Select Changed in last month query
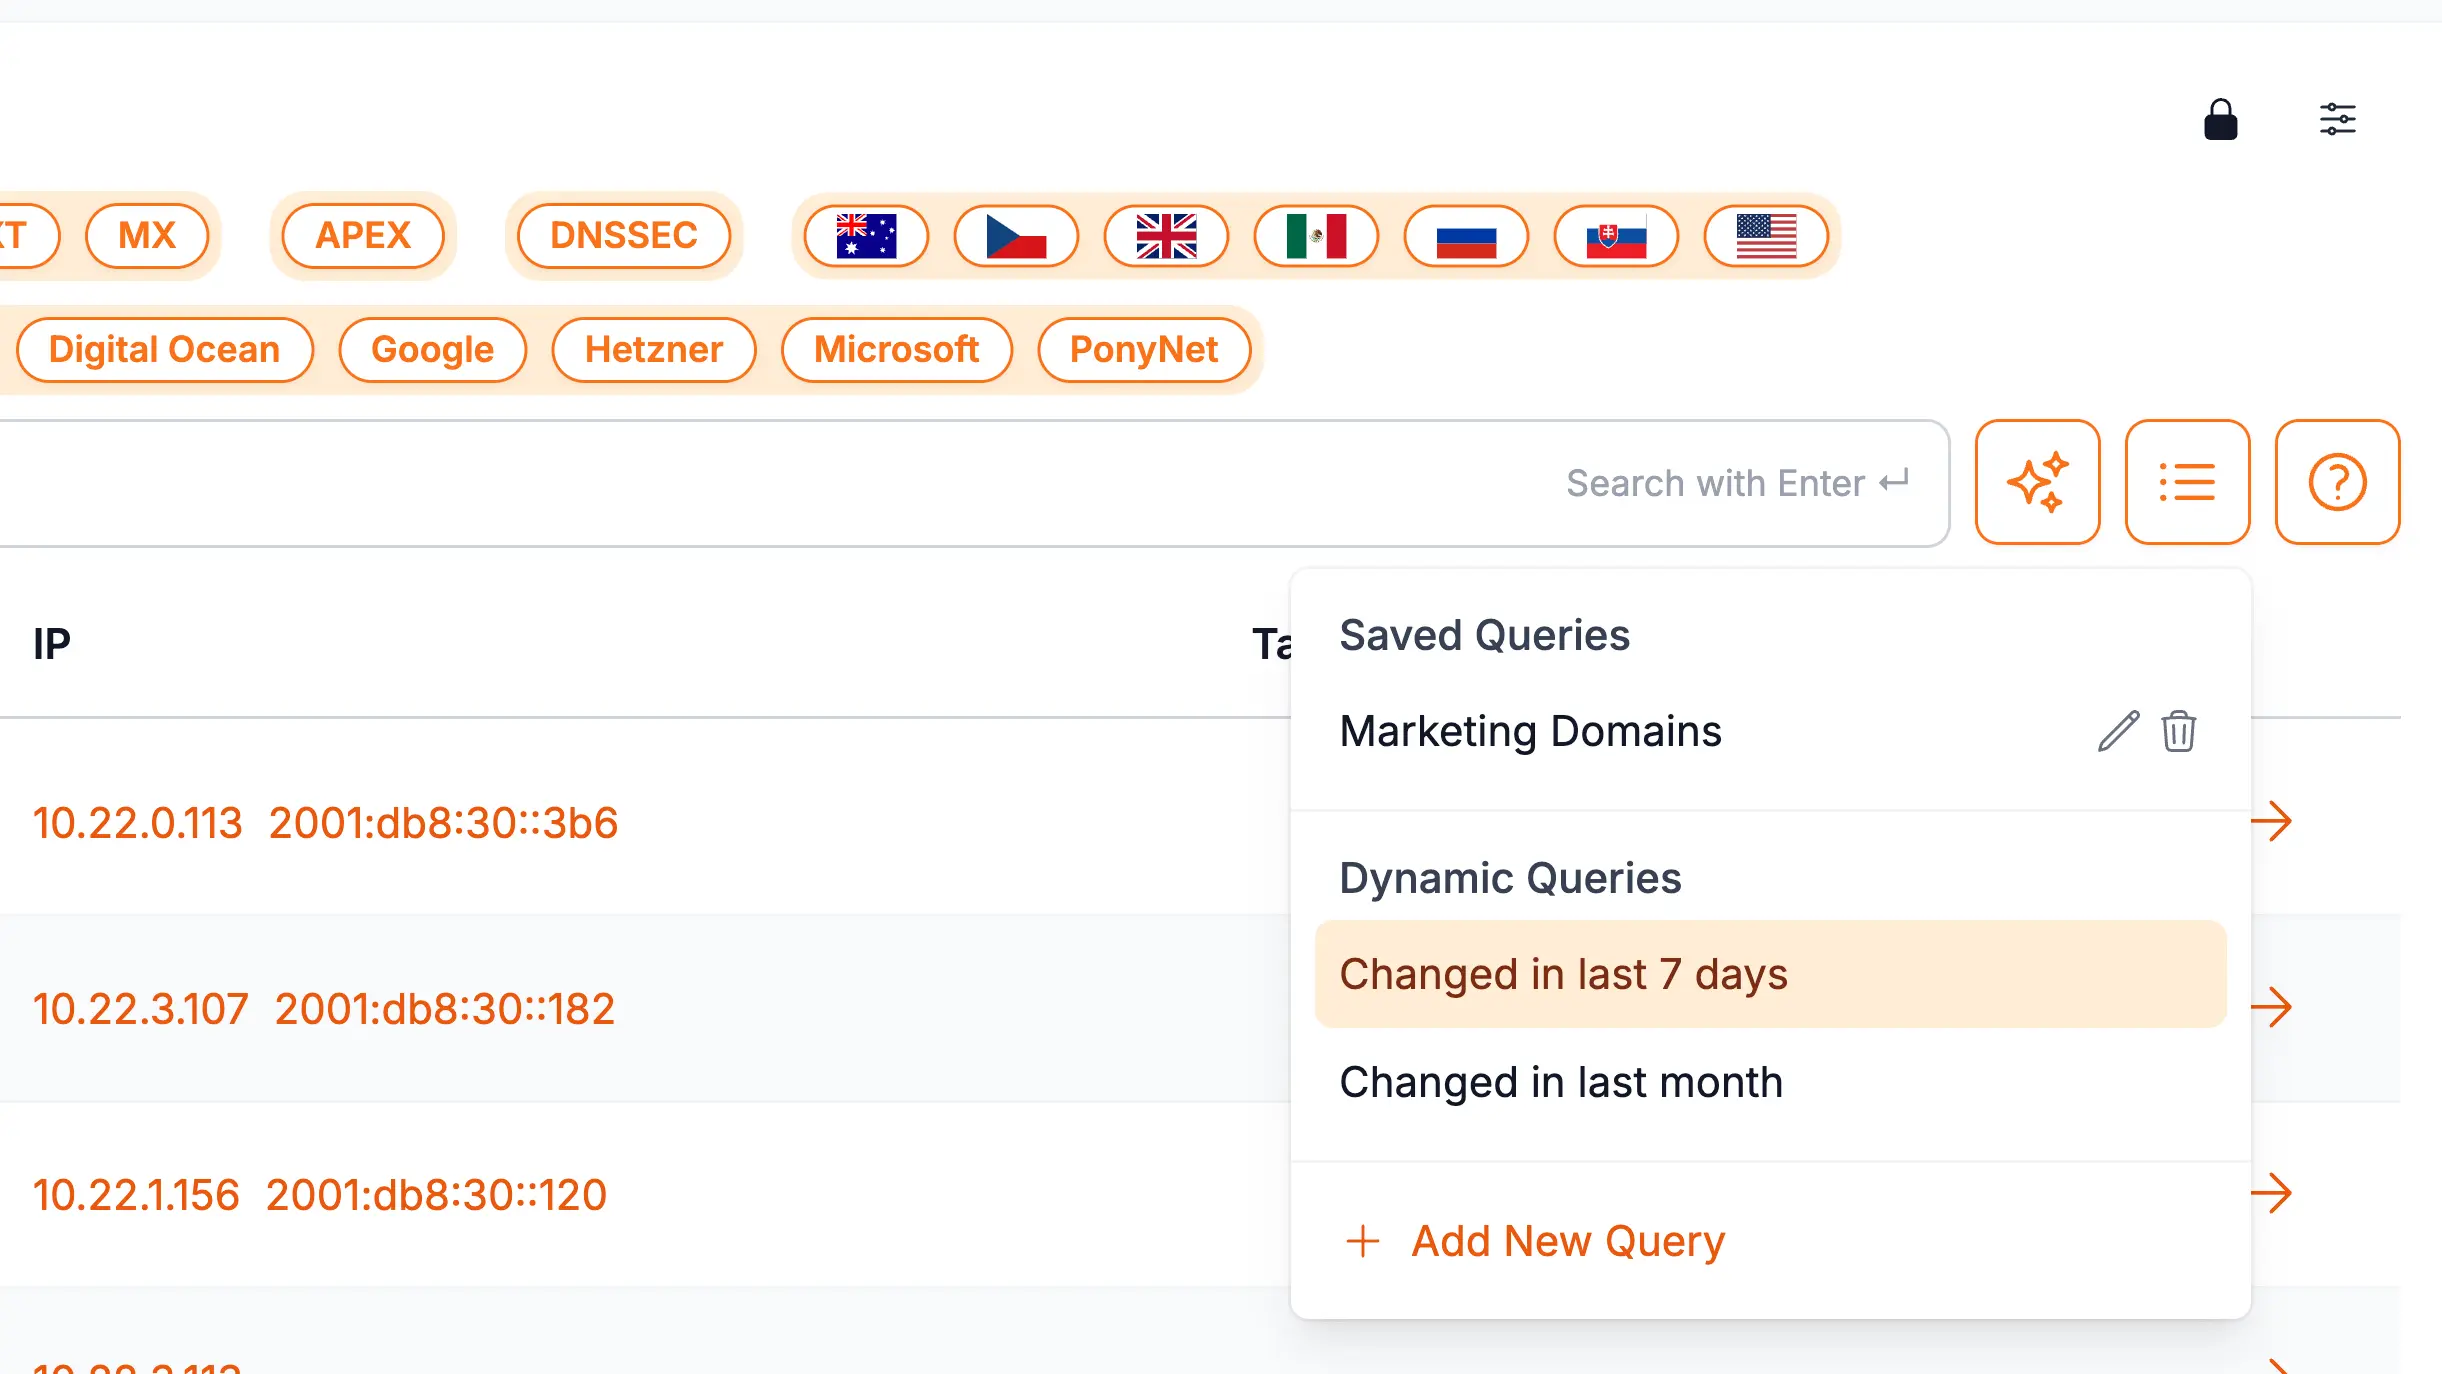Viewport: 2442px width, 1374px height. tap(1770, 1082)
